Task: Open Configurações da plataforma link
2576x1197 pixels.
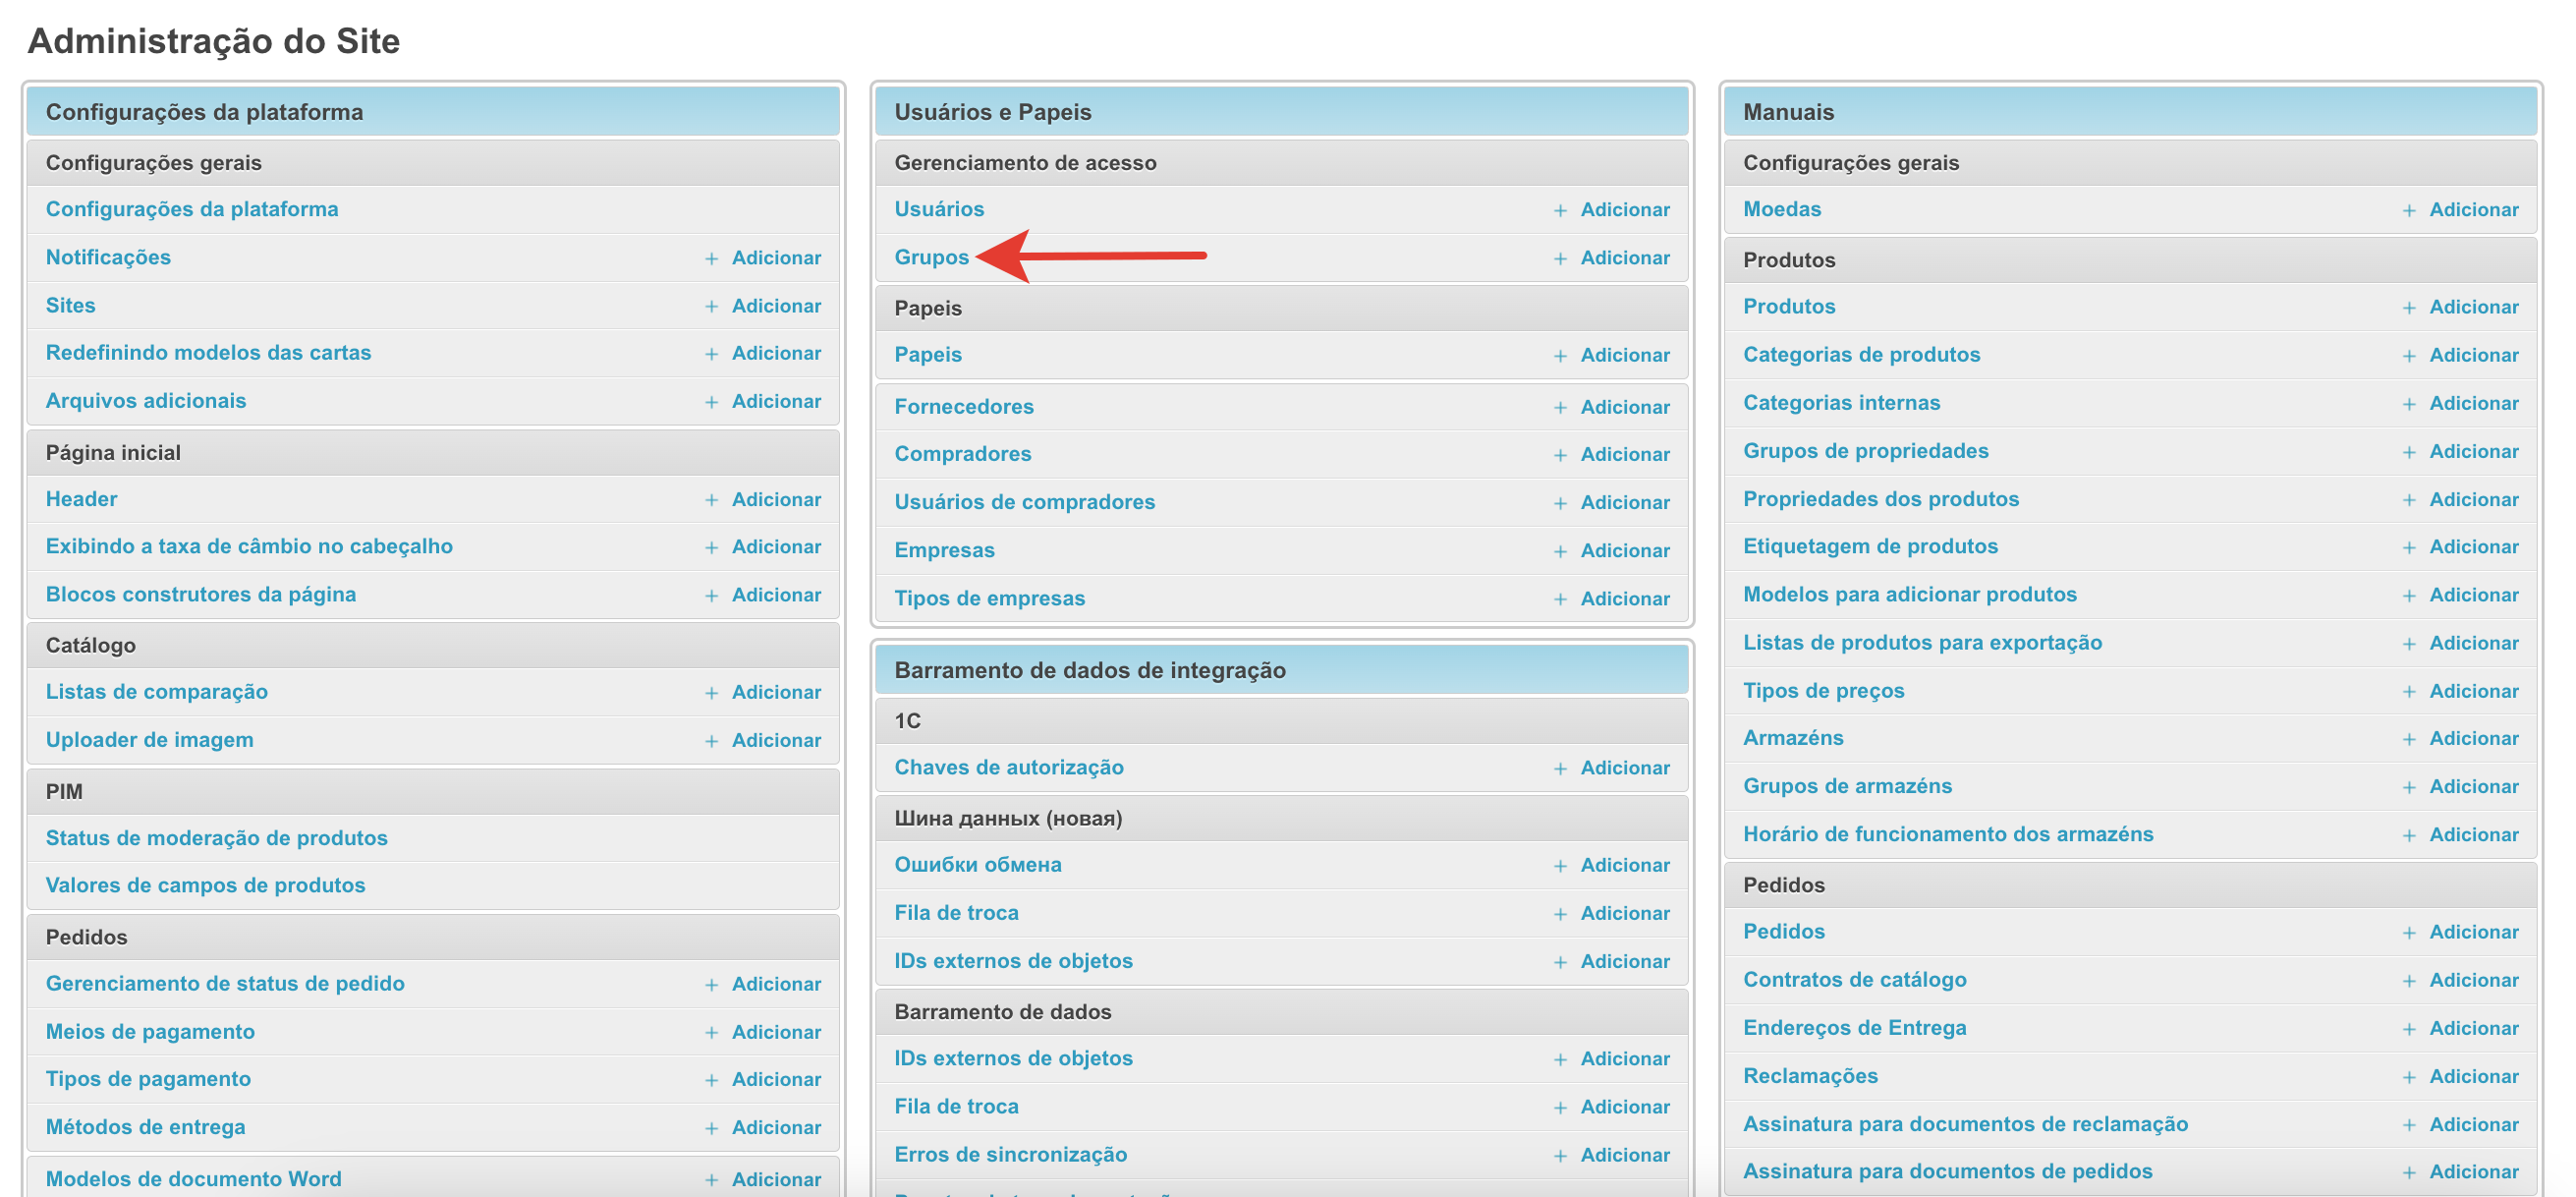Action: 192,209
